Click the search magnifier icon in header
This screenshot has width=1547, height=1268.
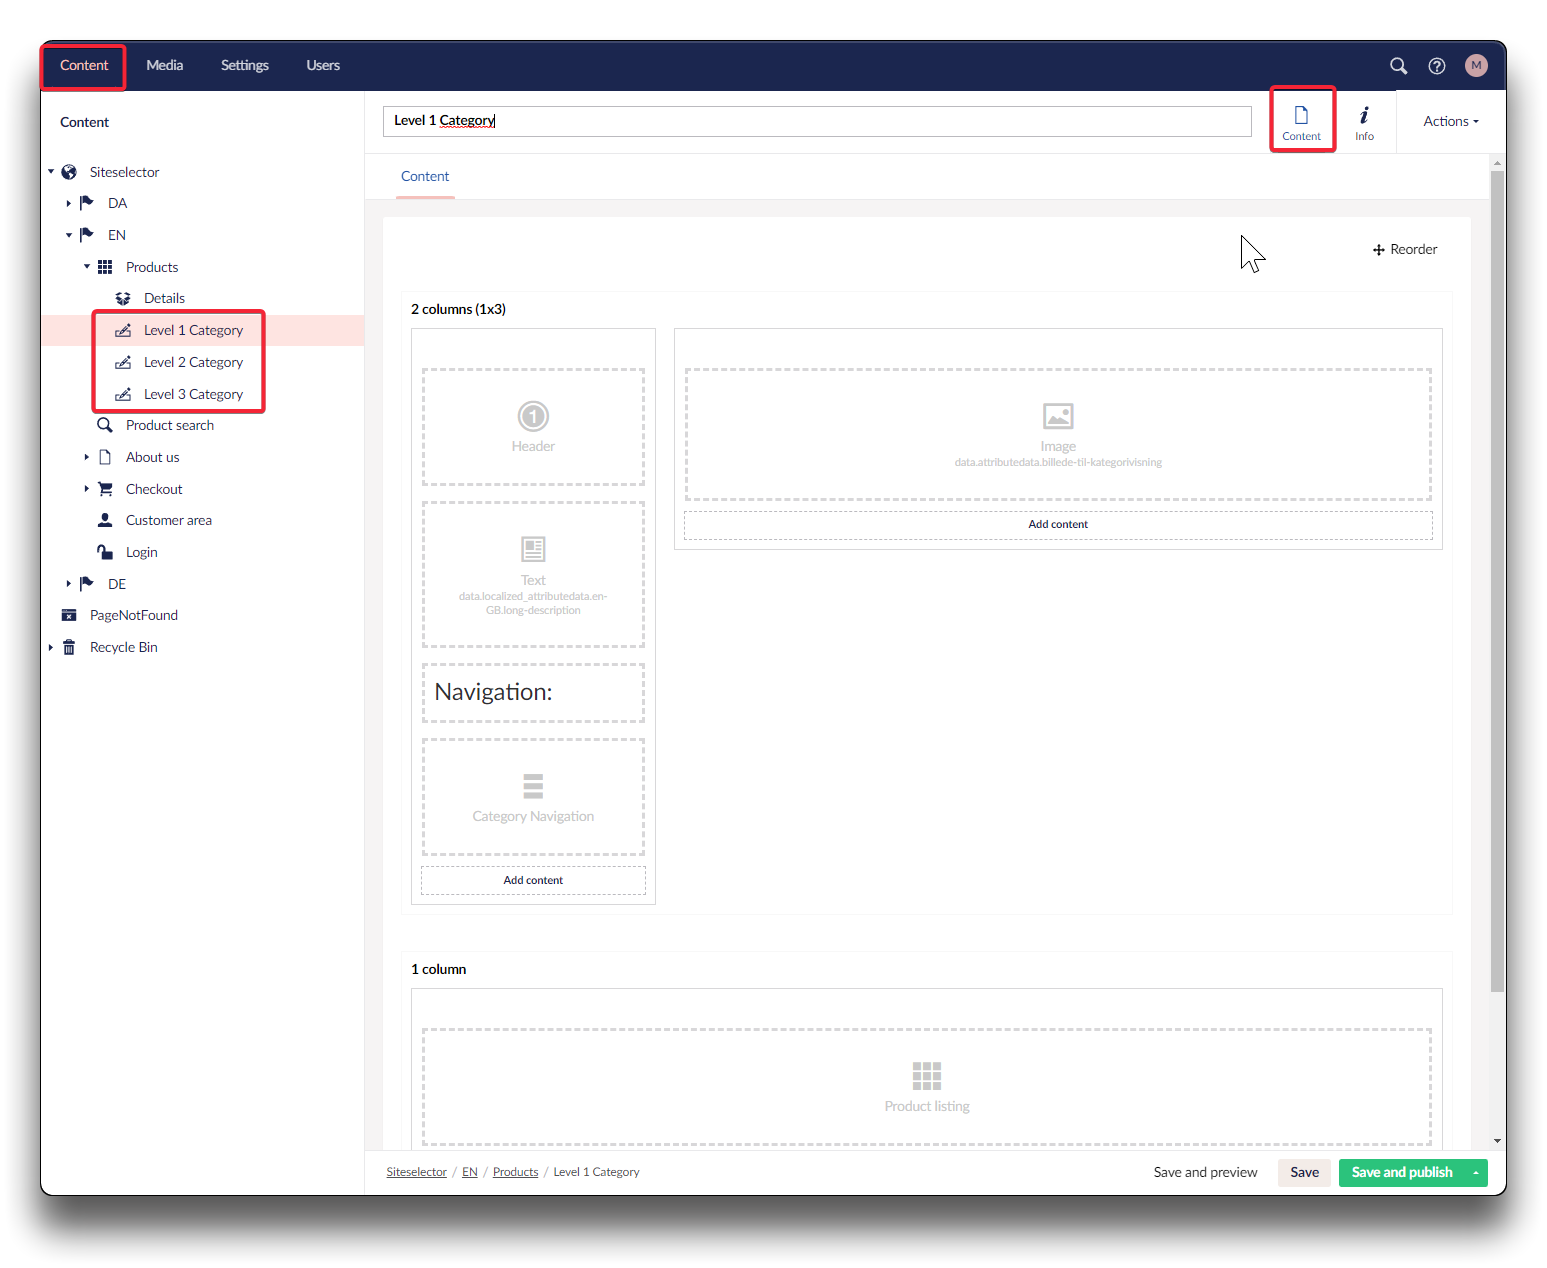point(1398,66)
